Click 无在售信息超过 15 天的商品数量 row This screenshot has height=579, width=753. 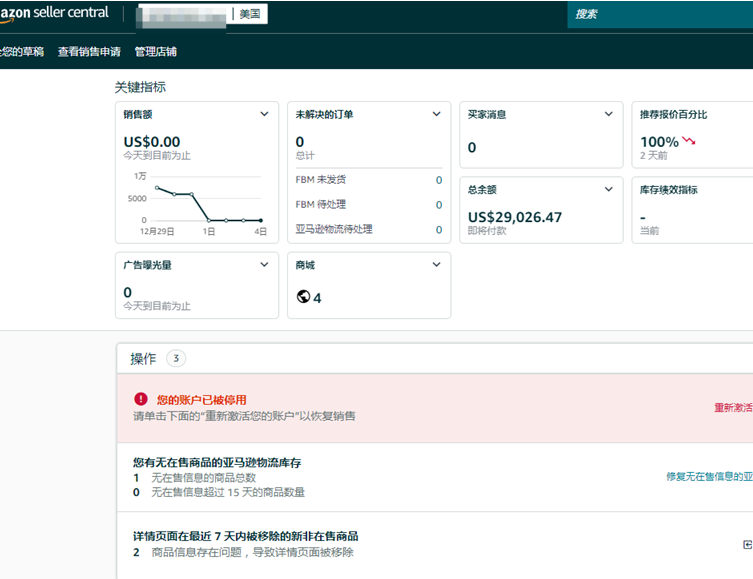pyautogui.click(x=219, y=492)
